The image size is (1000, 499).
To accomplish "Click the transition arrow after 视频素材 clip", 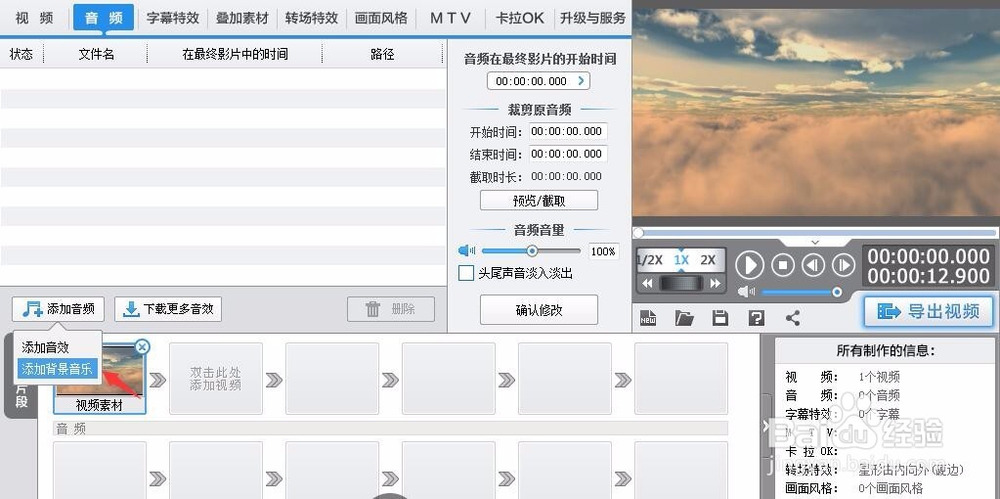I will pyautogui.click(x=158, y=380).
